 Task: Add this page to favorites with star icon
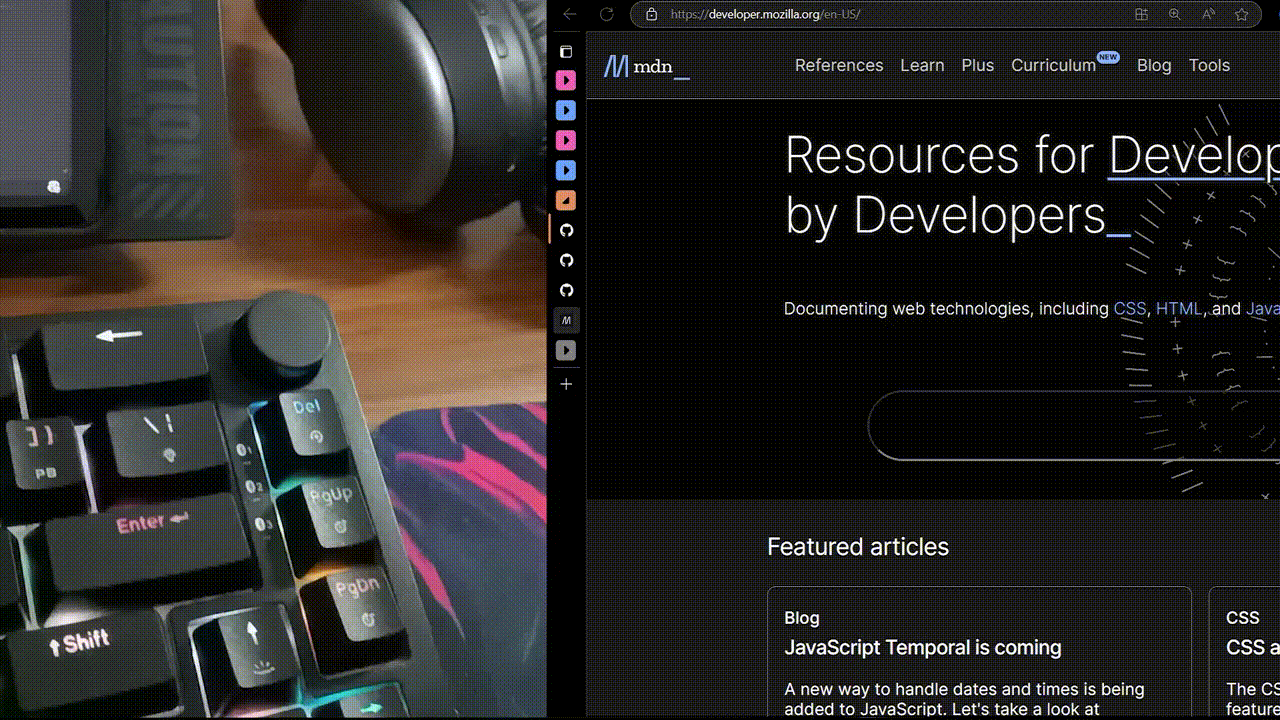point(1242,15)
